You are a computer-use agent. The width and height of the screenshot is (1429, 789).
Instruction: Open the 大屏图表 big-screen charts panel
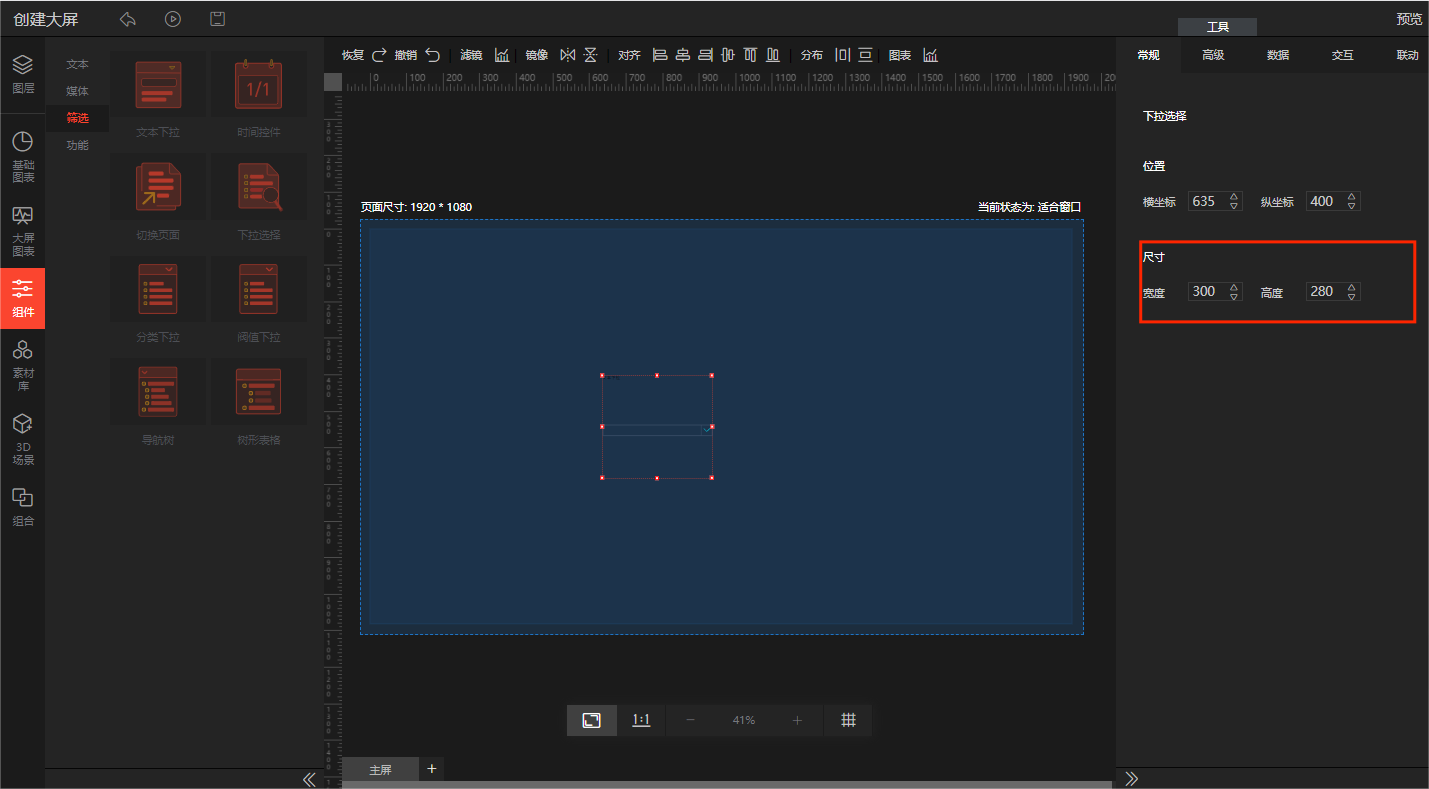(x=22, y=231)
